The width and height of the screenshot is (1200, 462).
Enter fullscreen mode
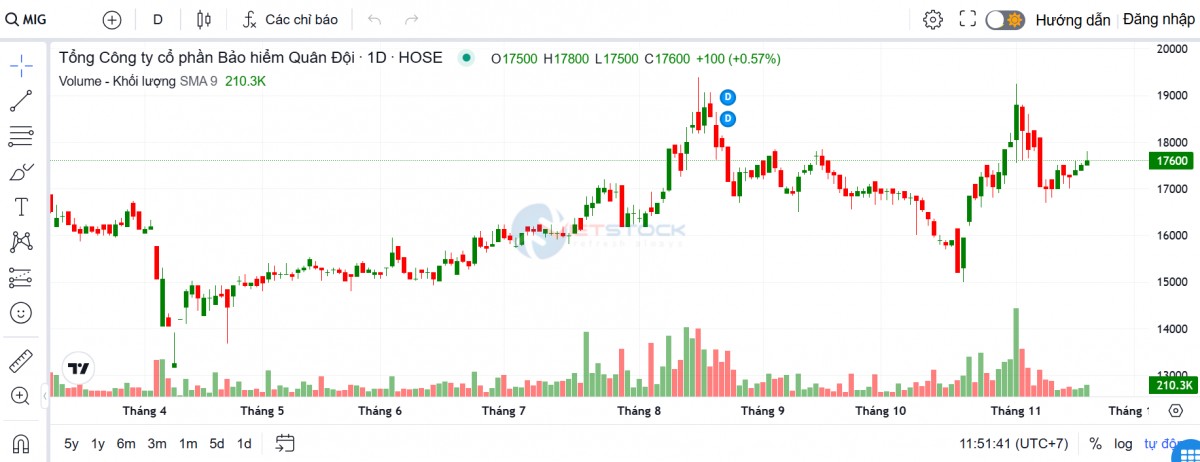pos(967,19)
